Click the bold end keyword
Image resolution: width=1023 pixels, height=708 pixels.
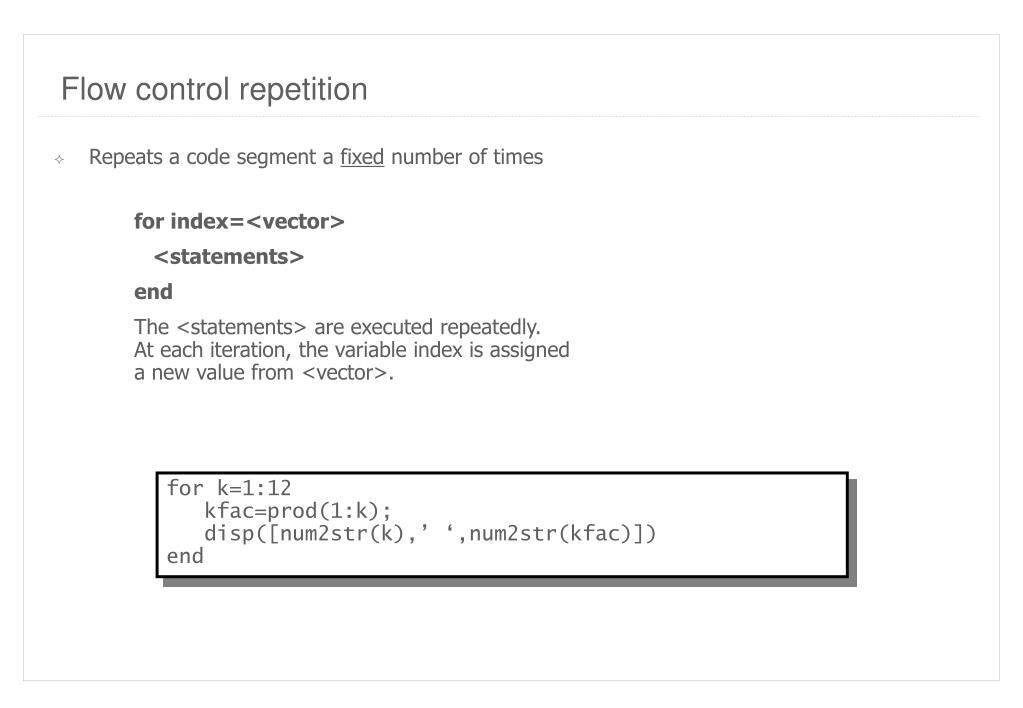pyautogui.click(x=153, y=292)
